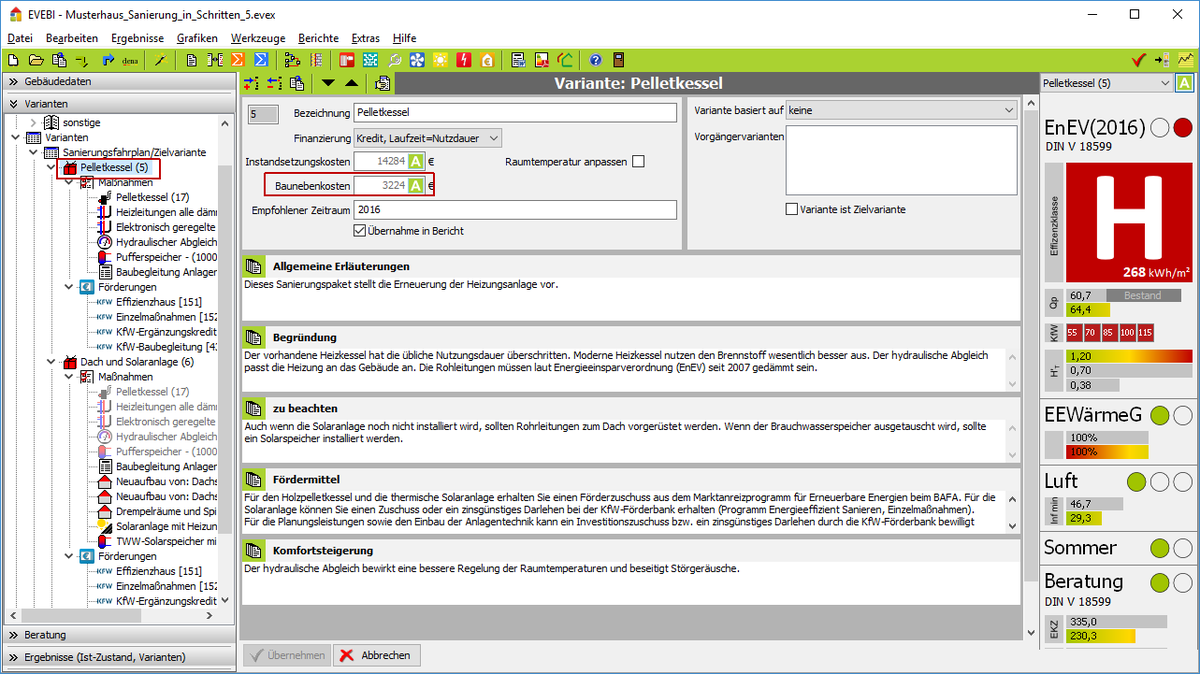Collapse the Sanierungsfahrplan/Zielvariante node
The width and height of the screenshot is (1200, 674).
pos(33,152)
